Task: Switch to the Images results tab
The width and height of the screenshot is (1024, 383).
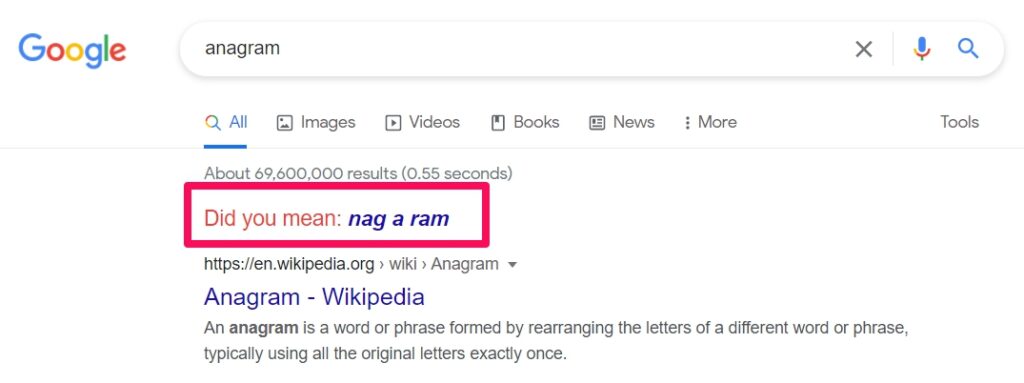Action: point(316,122)
